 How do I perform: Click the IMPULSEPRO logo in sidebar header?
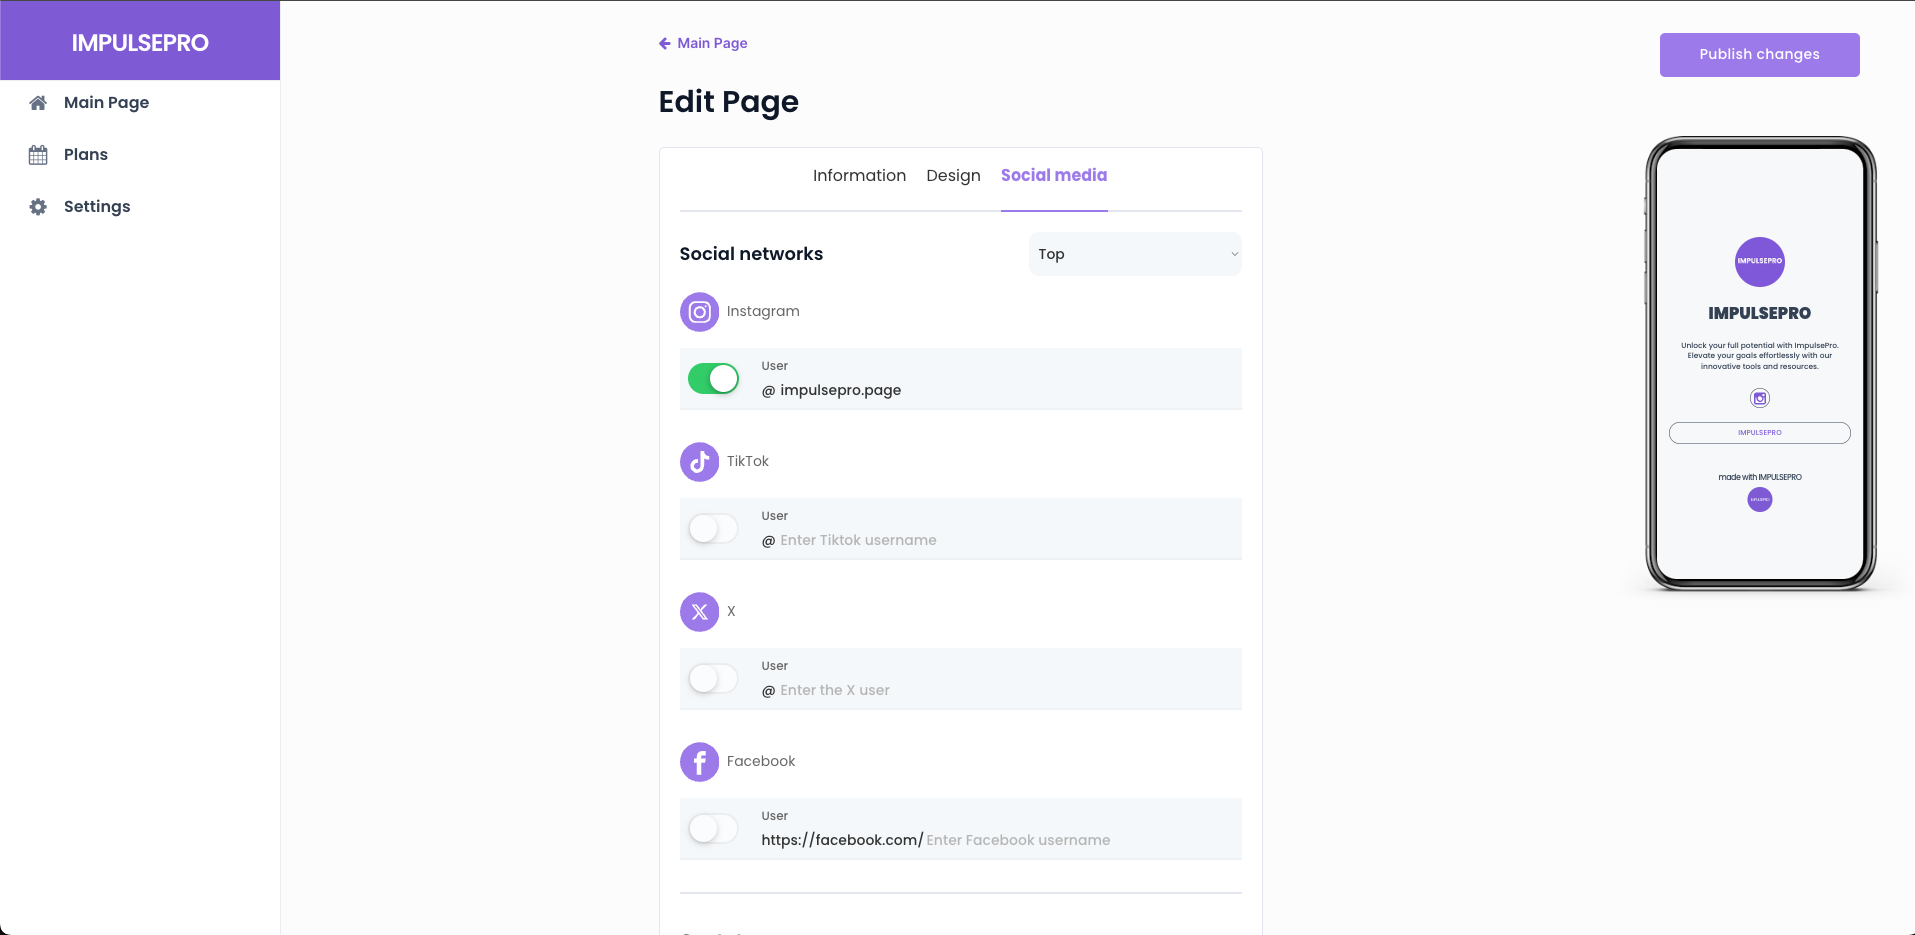coord(140,43)
